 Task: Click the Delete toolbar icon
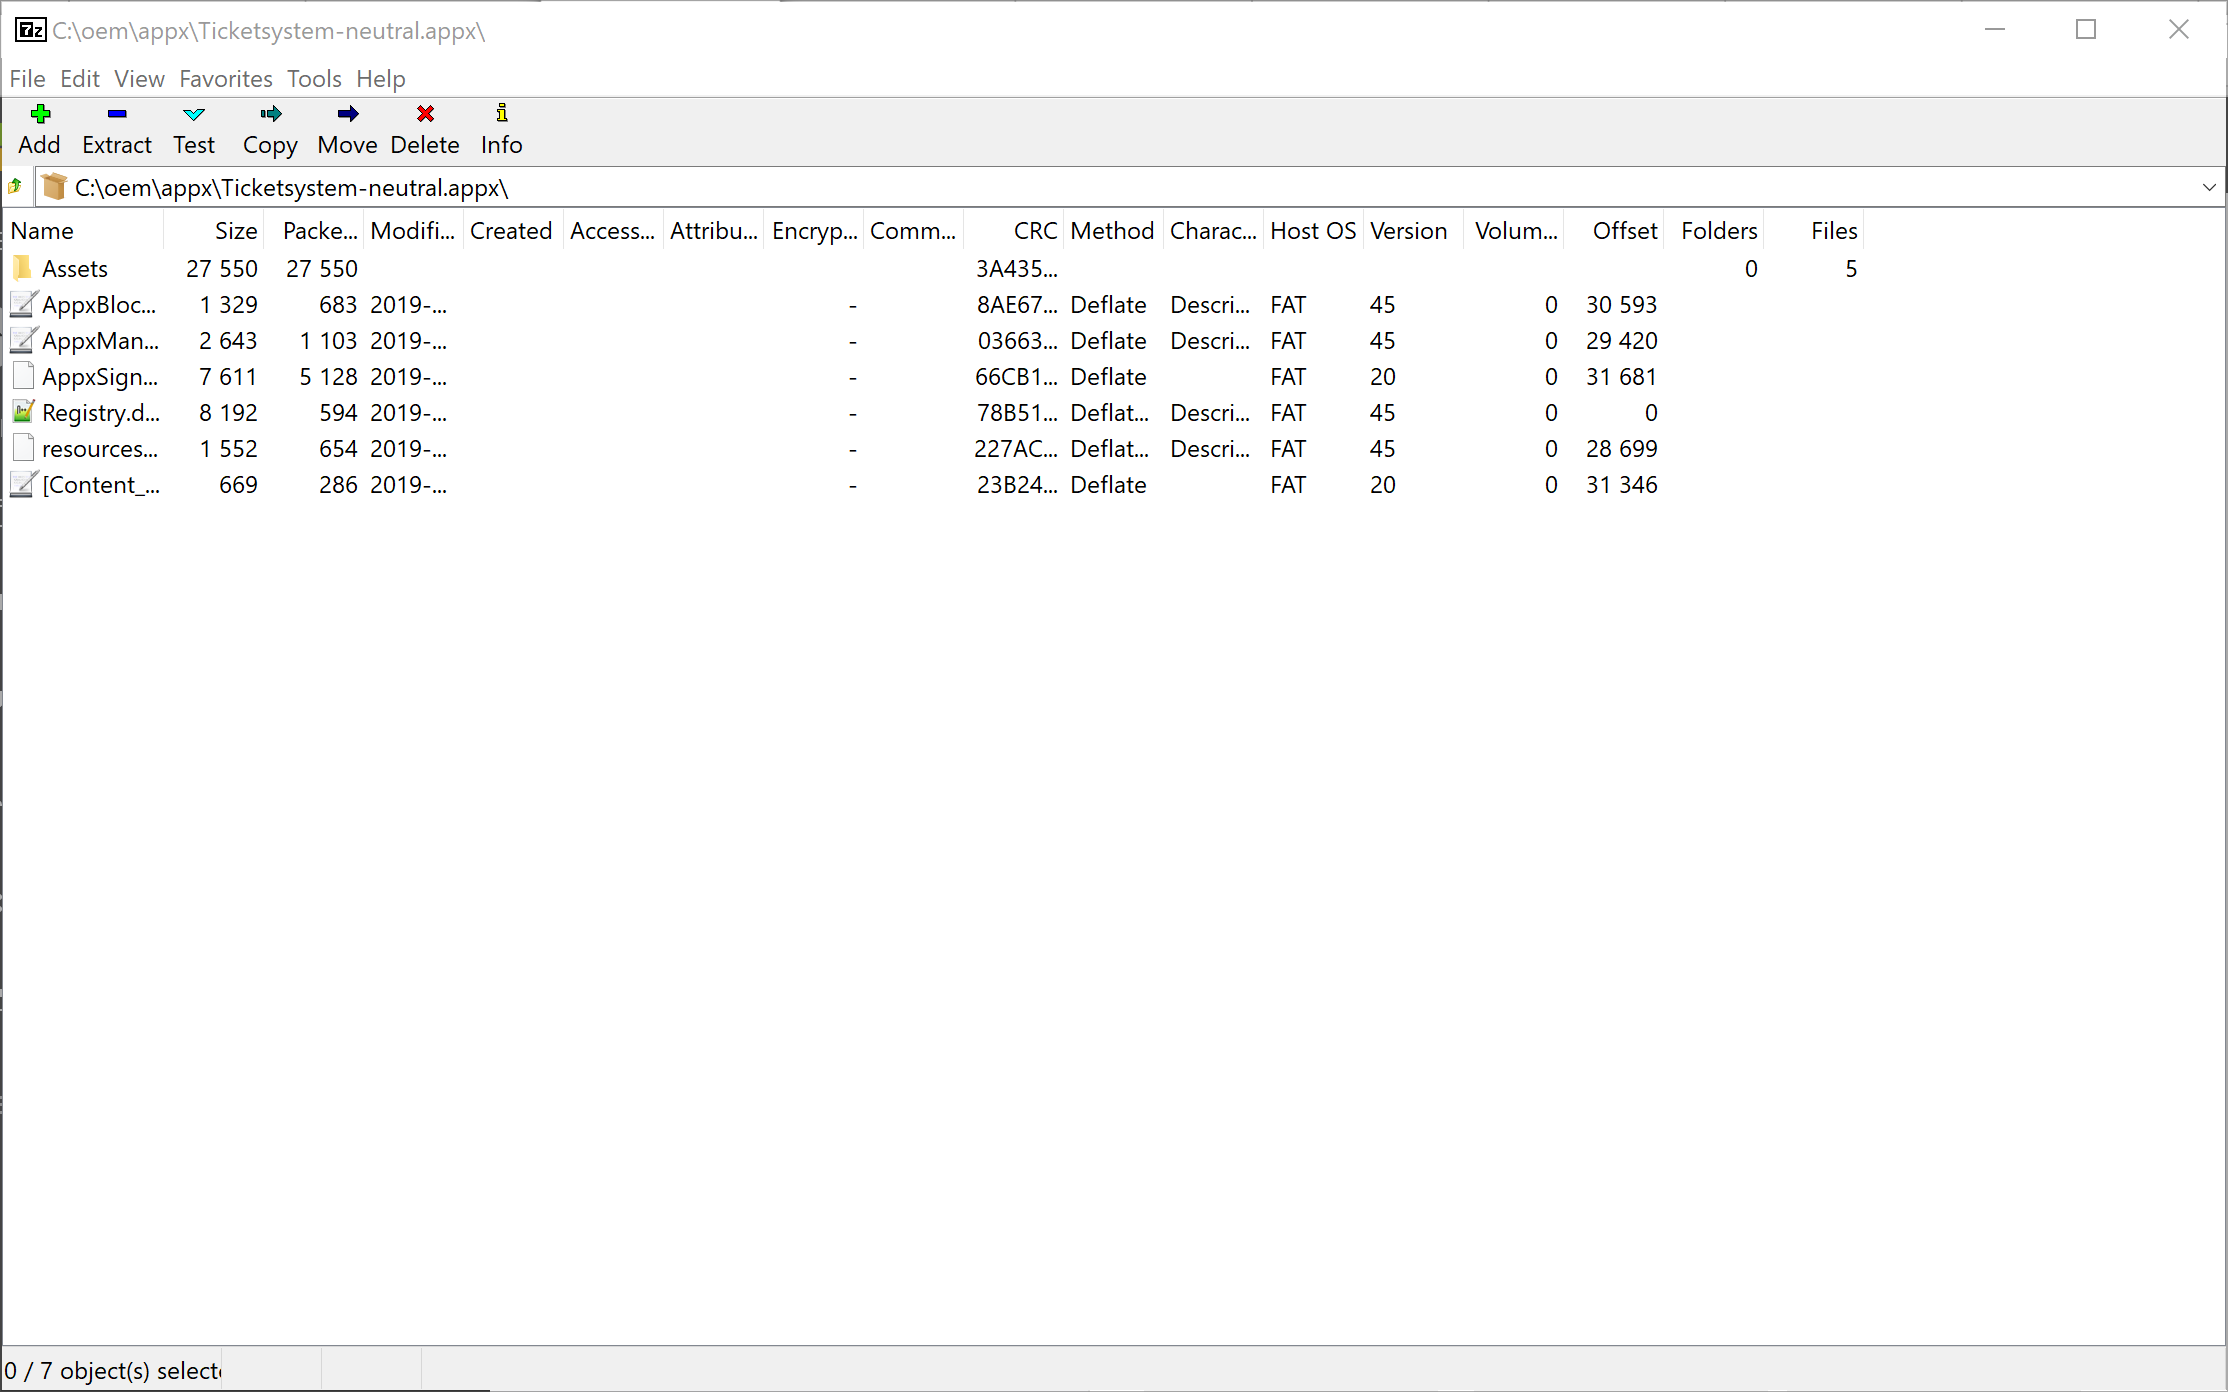coord(423,128)
